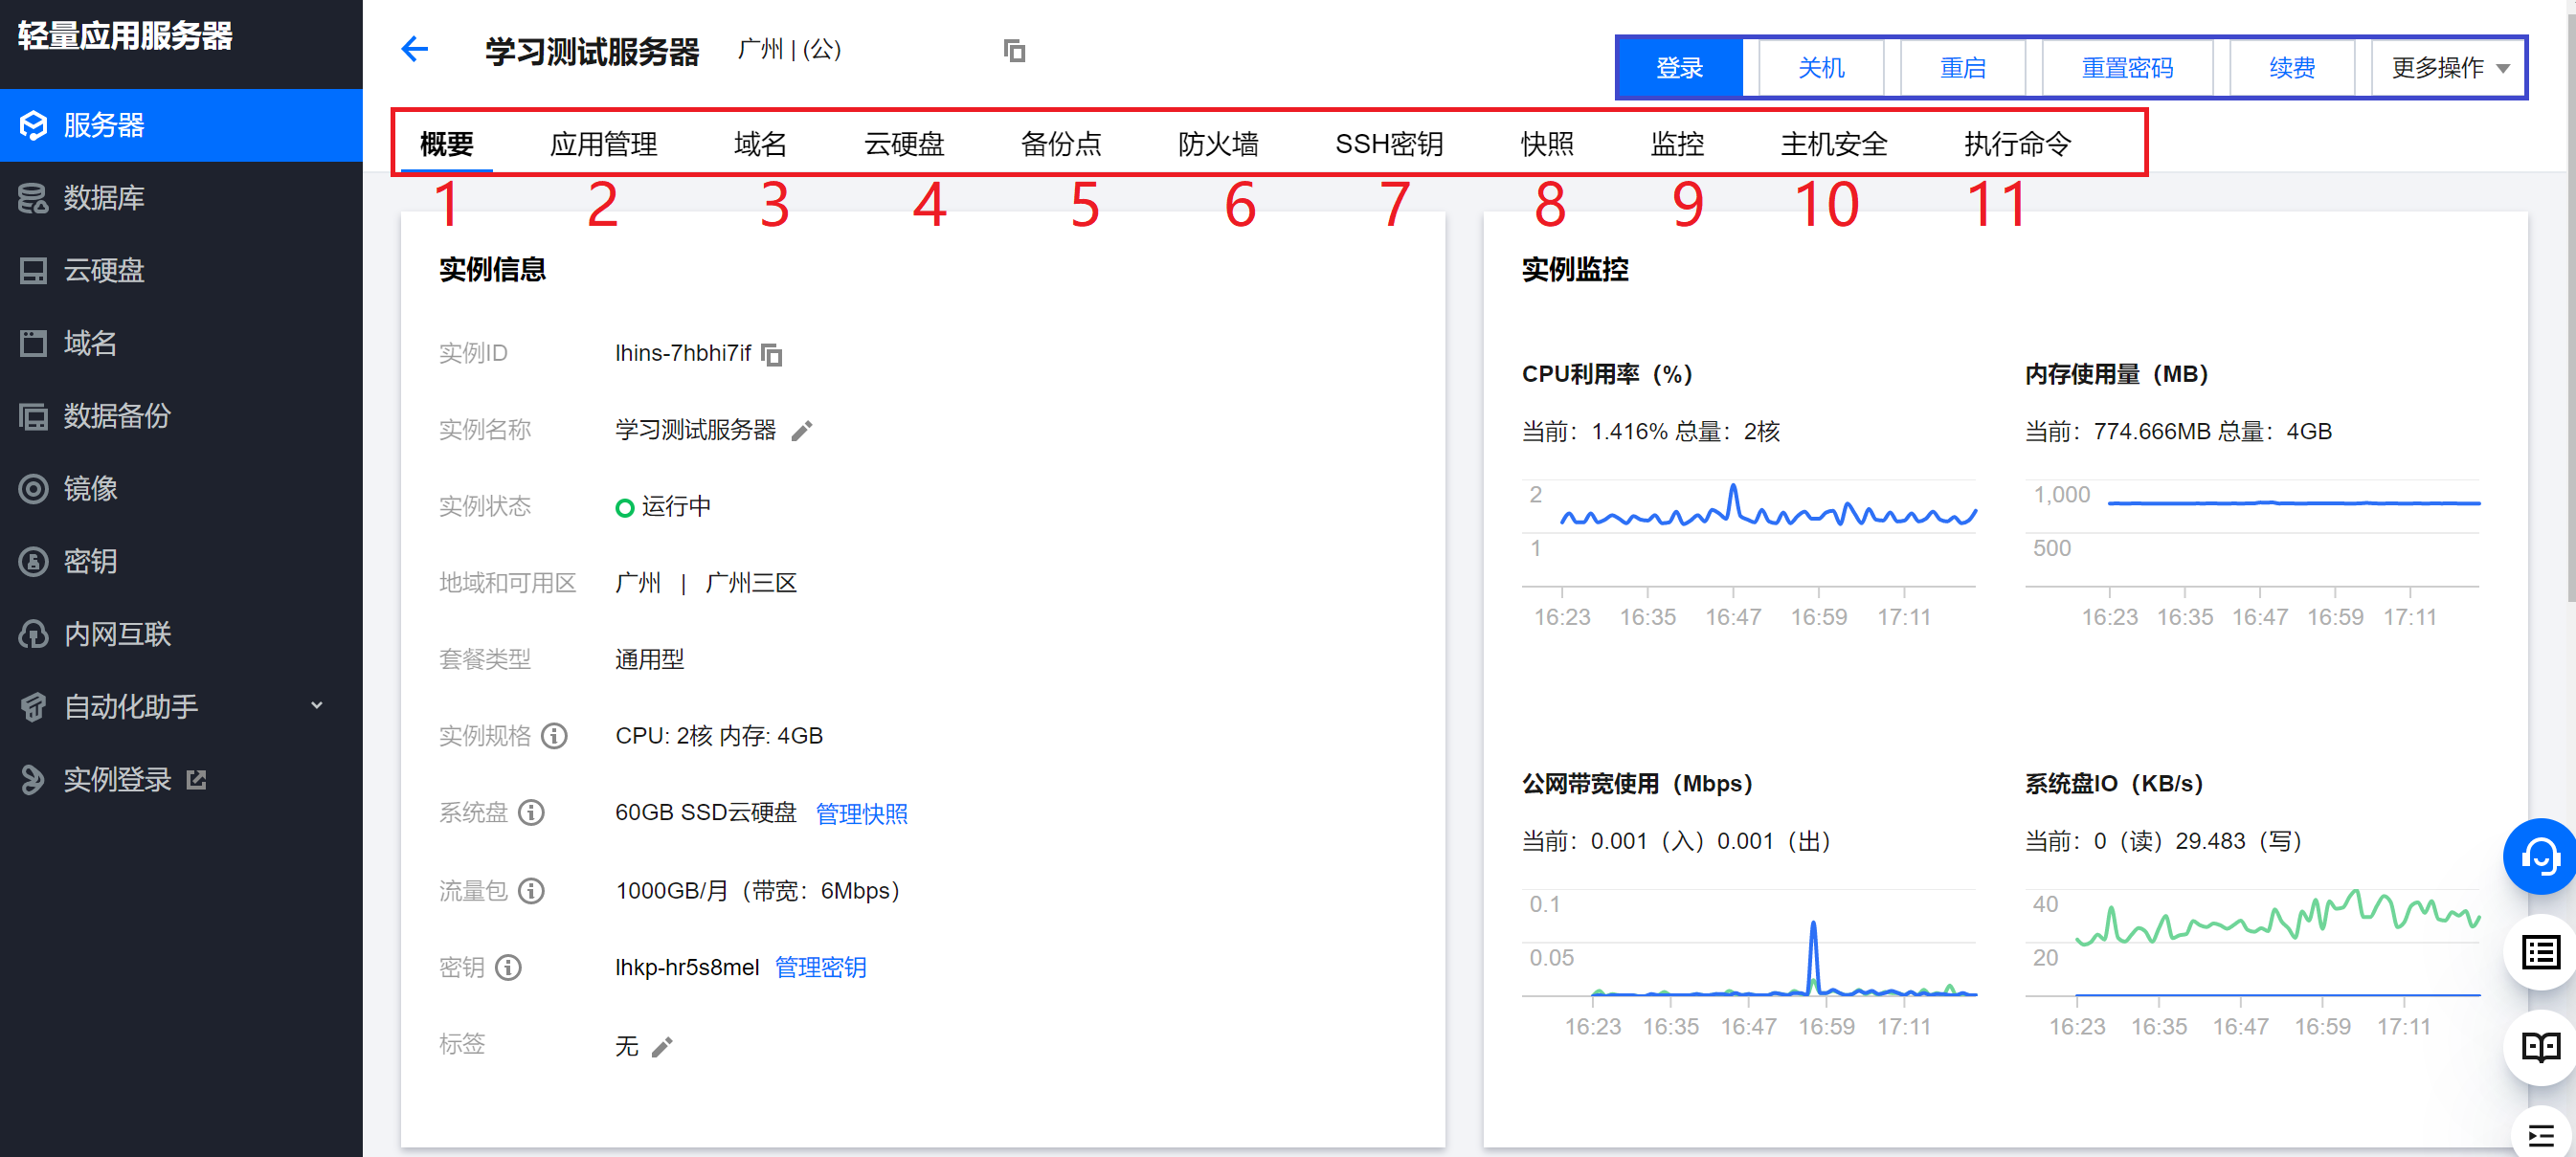Image resolution: width=2576 pixels, height=1157 pixels.
Task: Click the 重启 restart button
Action: 1963,68
